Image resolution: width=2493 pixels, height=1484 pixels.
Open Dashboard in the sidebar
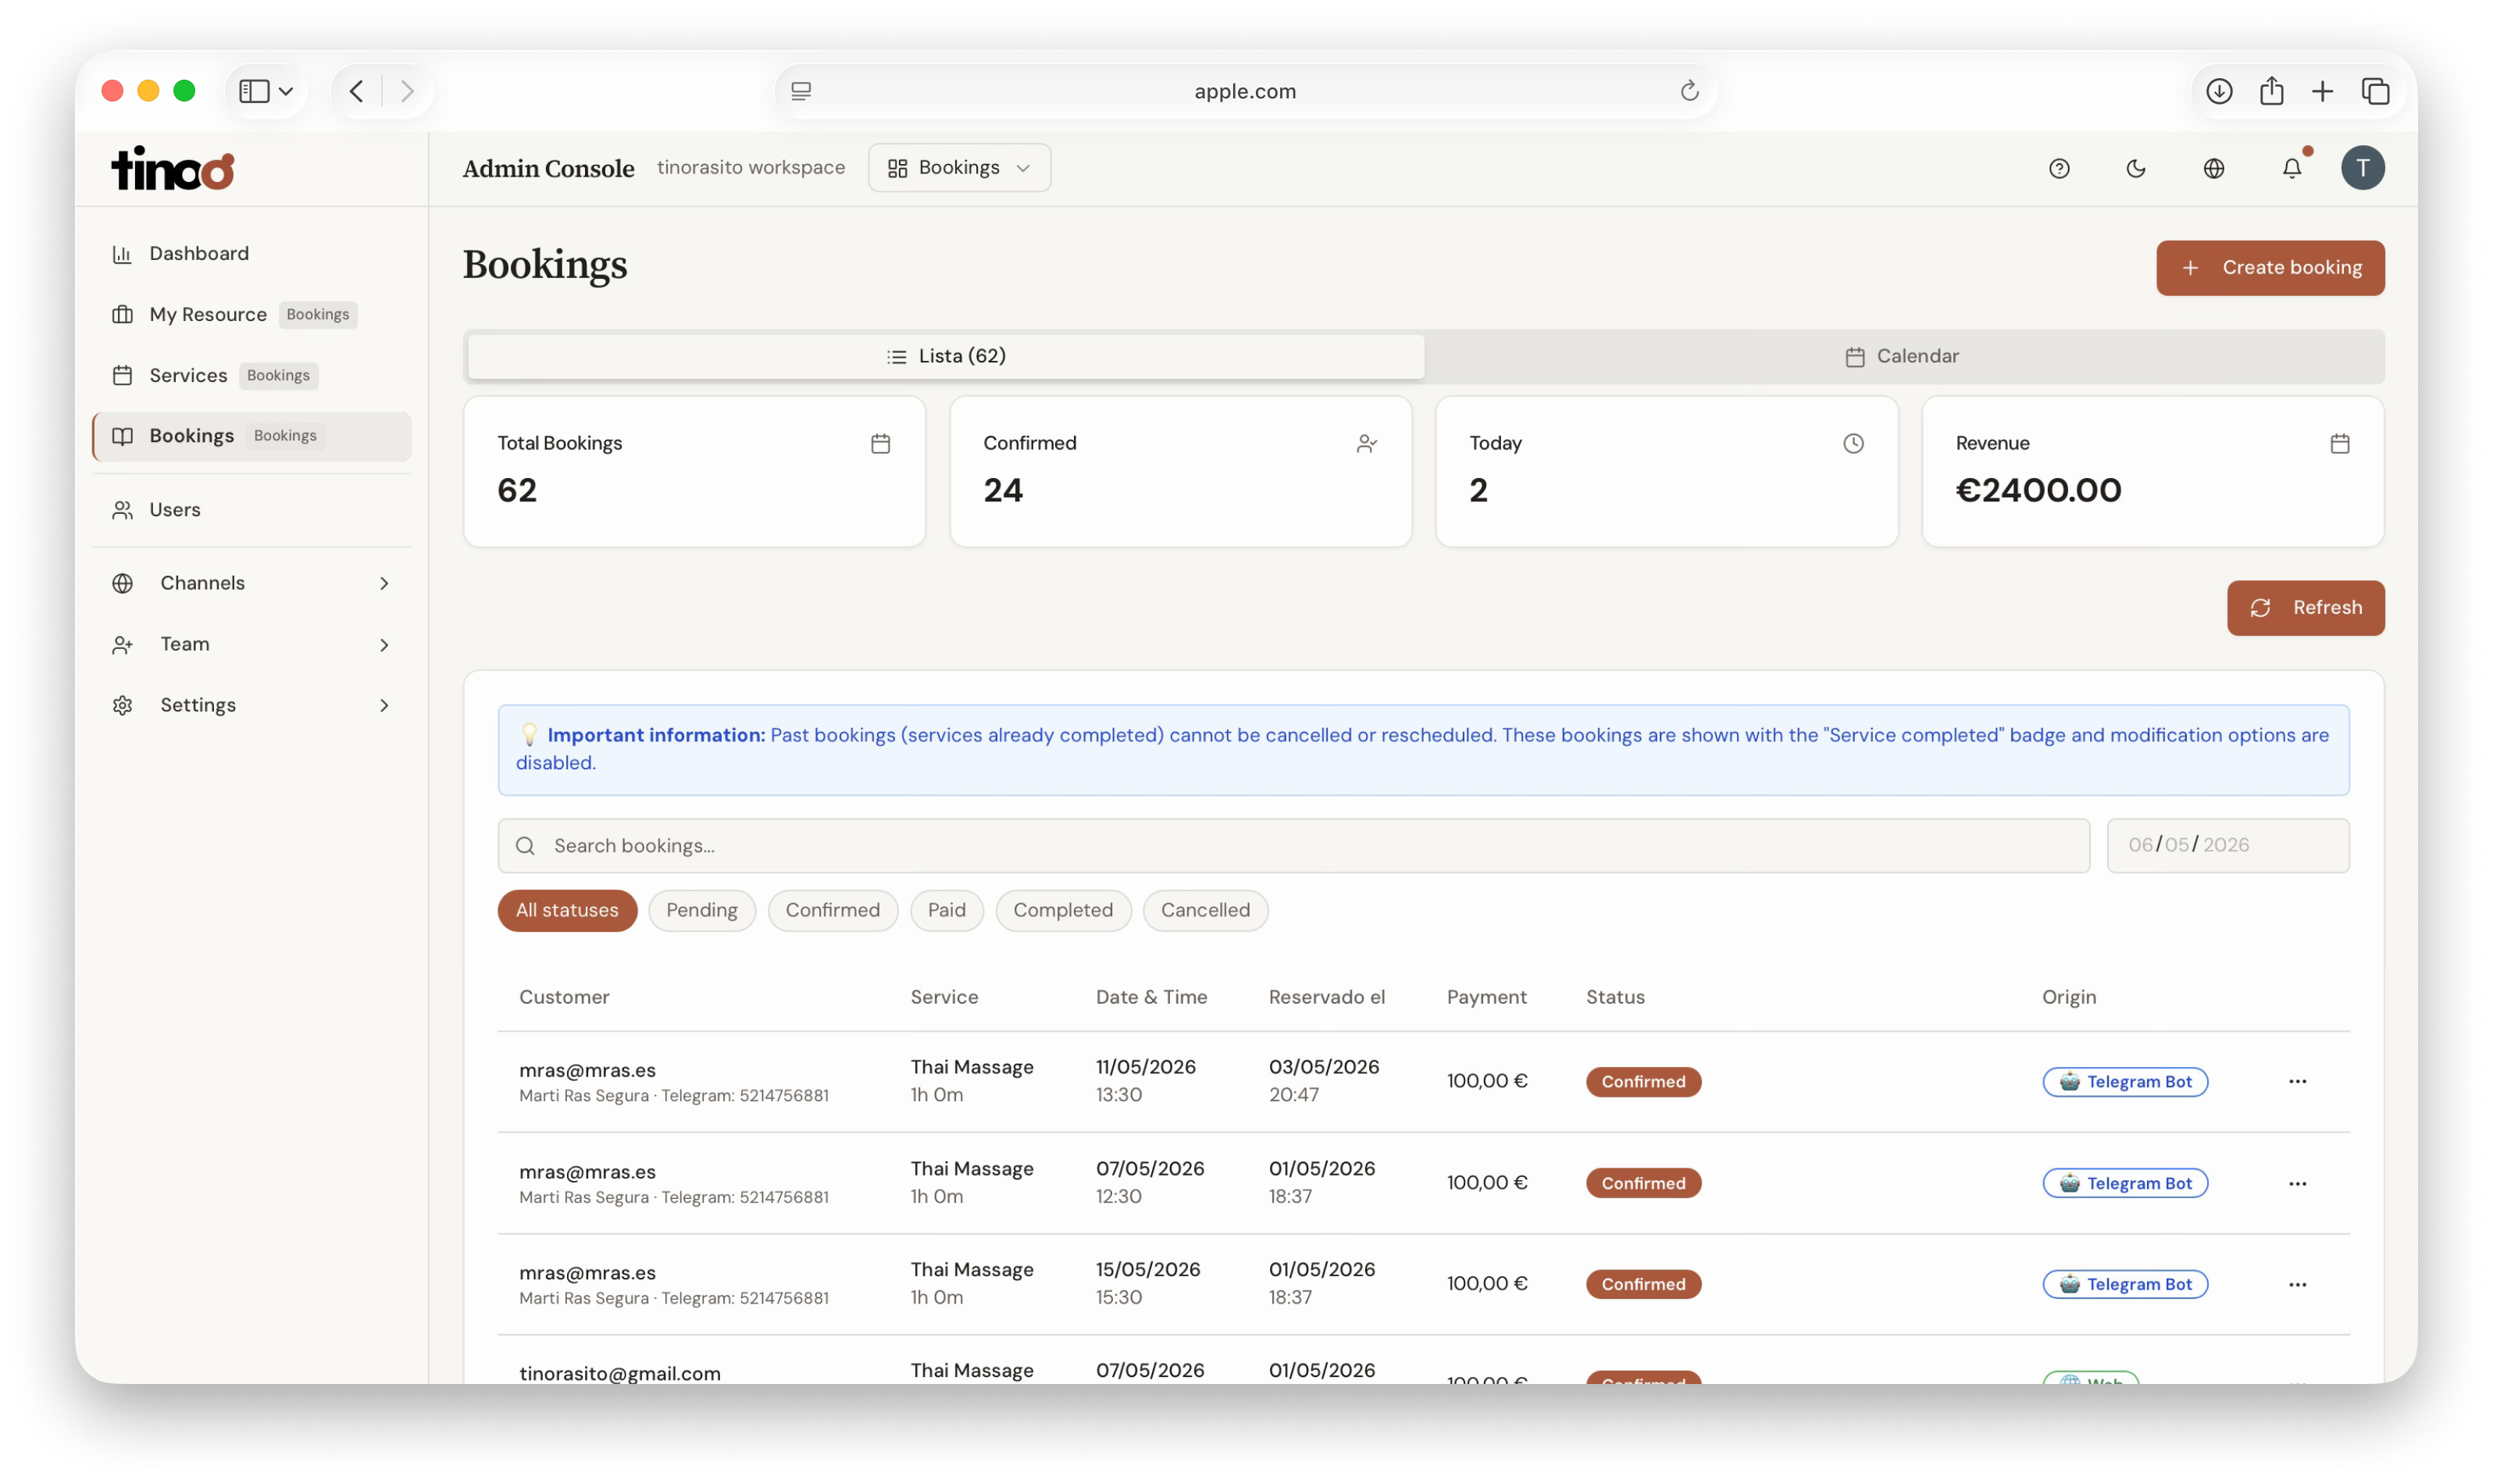click(x=251, y=254)
